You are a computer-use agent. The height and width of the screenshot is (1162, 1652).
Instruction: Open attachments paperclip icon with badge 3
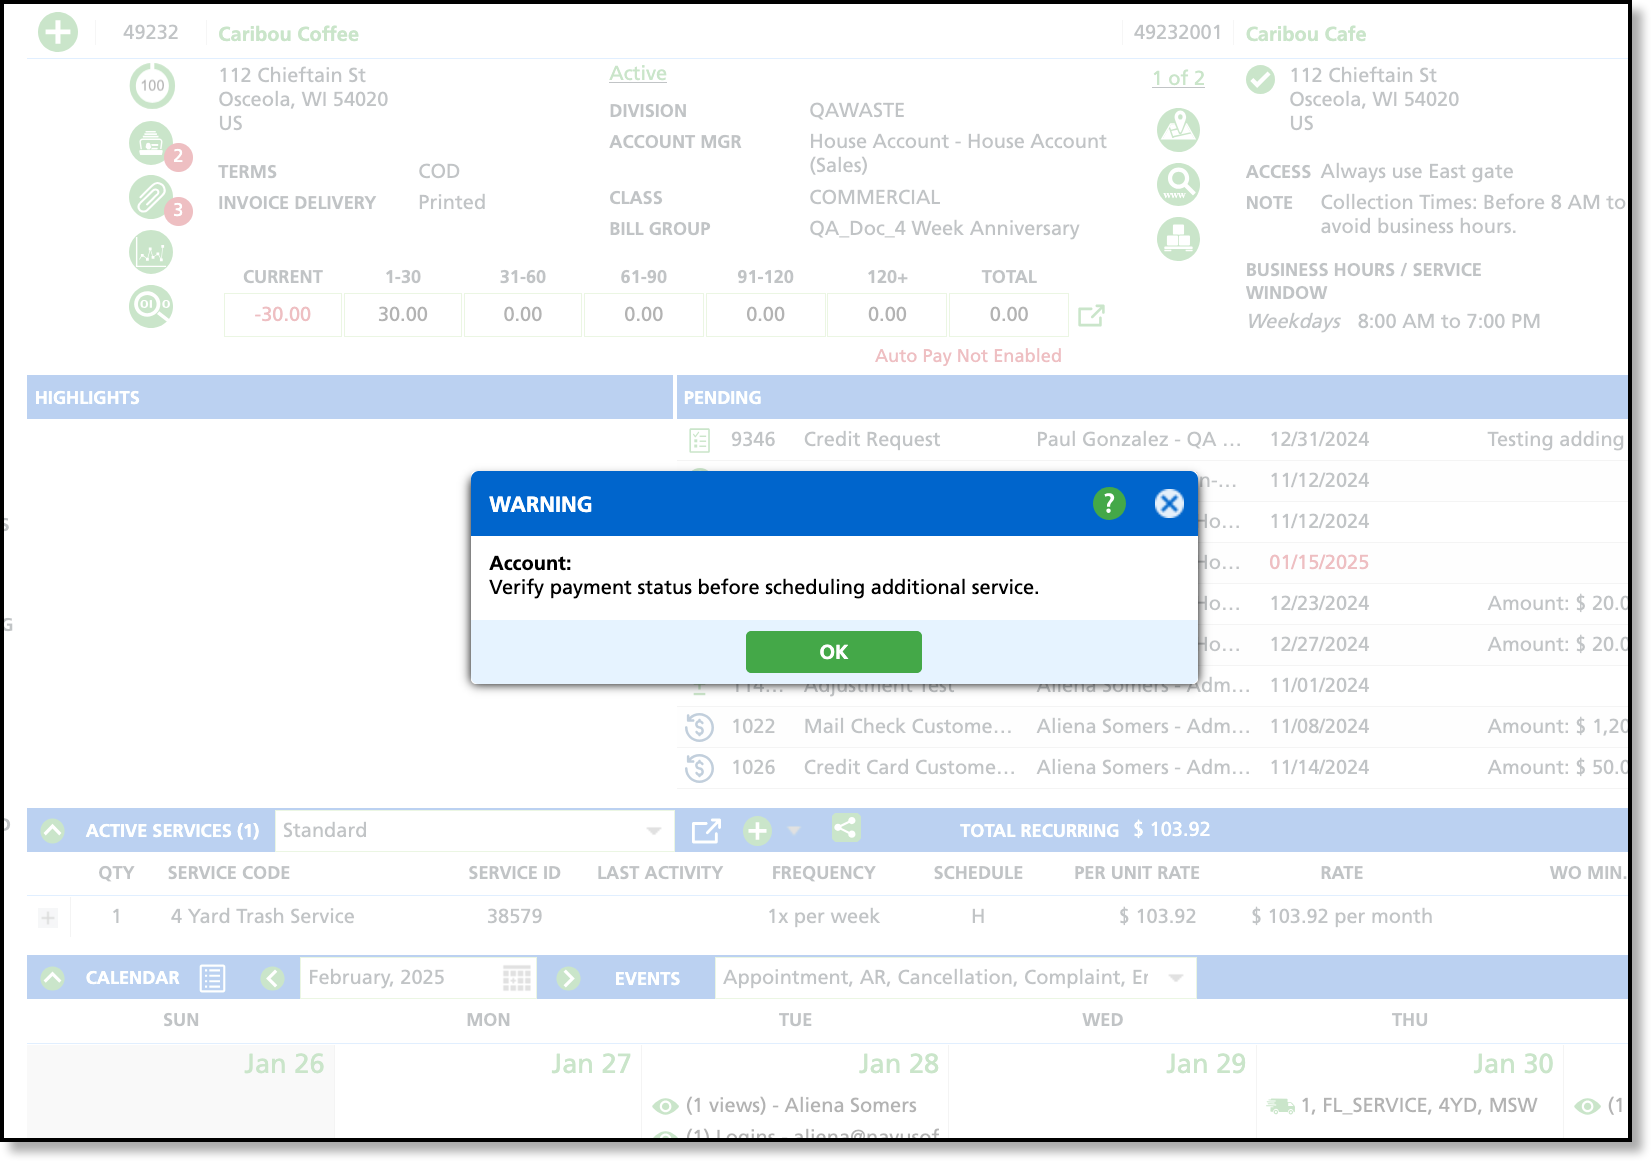click(x=152, y=197)
